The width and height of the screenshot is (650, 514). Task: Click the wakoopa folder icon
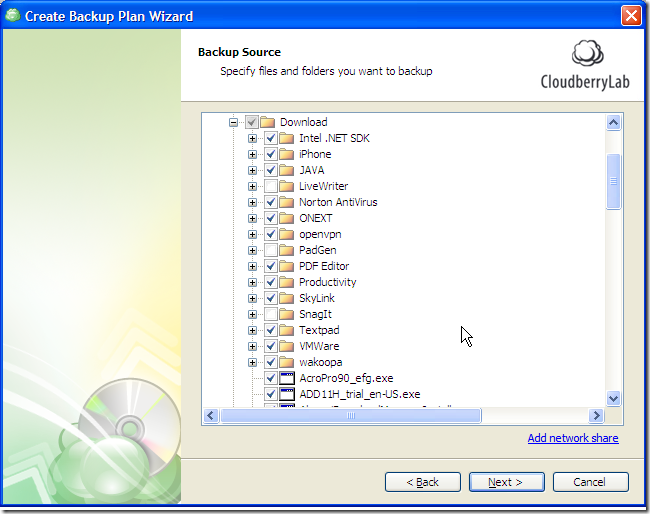click(x=286, y=362)
